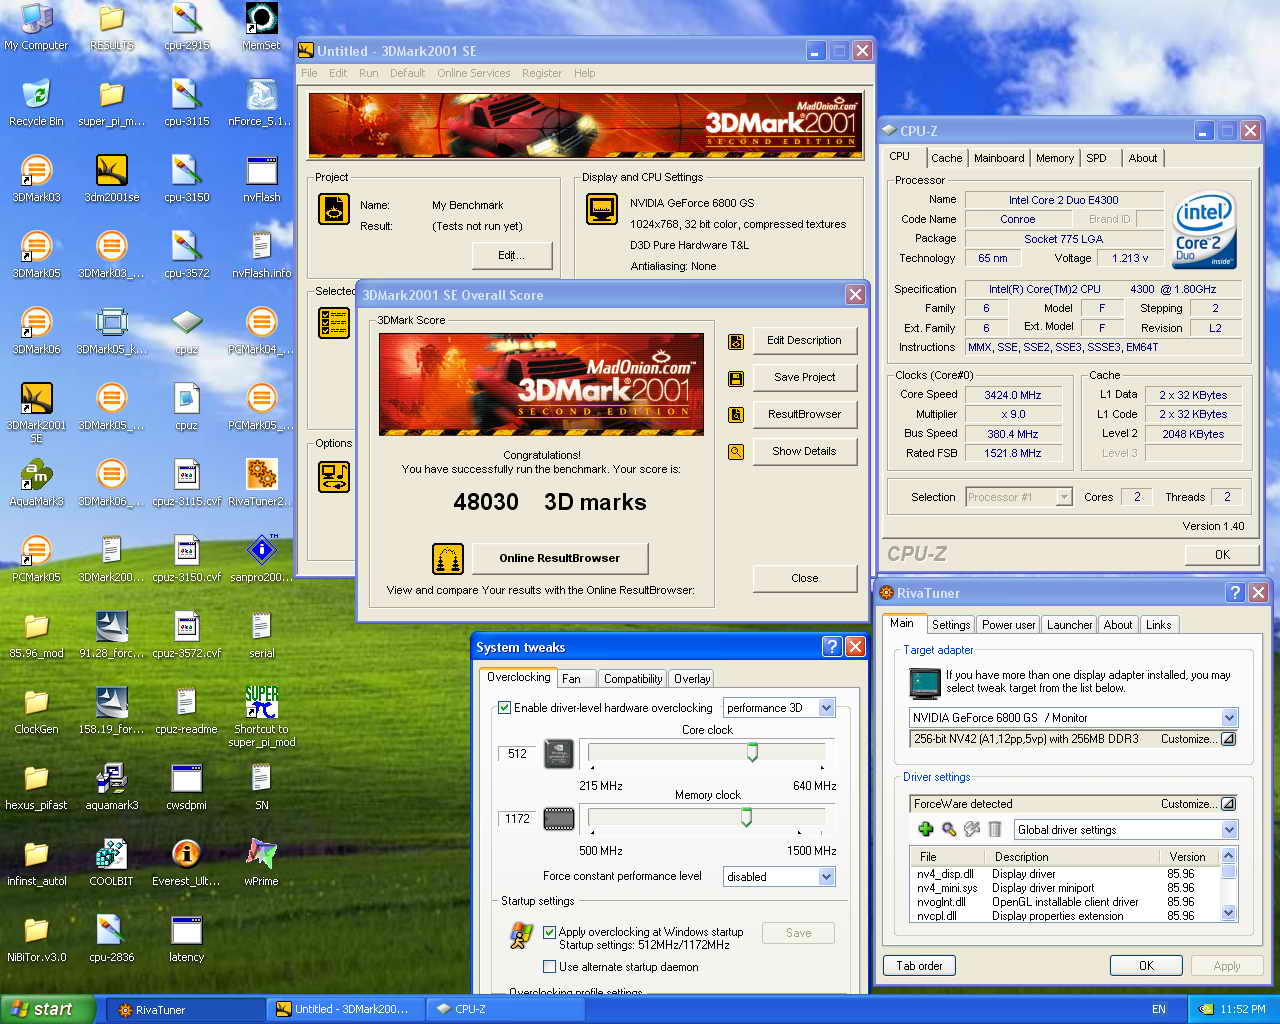Open the CPU-Z SPD tab
Viewport: 1280px width, 1024px height.
point(1097,158)
